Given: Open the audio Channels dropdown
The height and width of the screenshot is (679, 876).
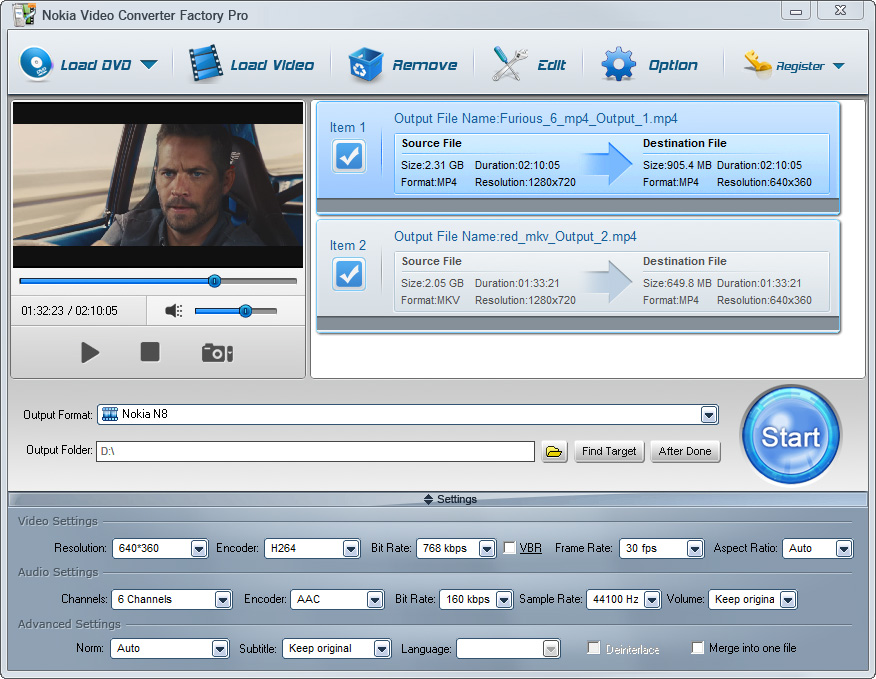Looking at the screenshot, I should pos(223,600).
